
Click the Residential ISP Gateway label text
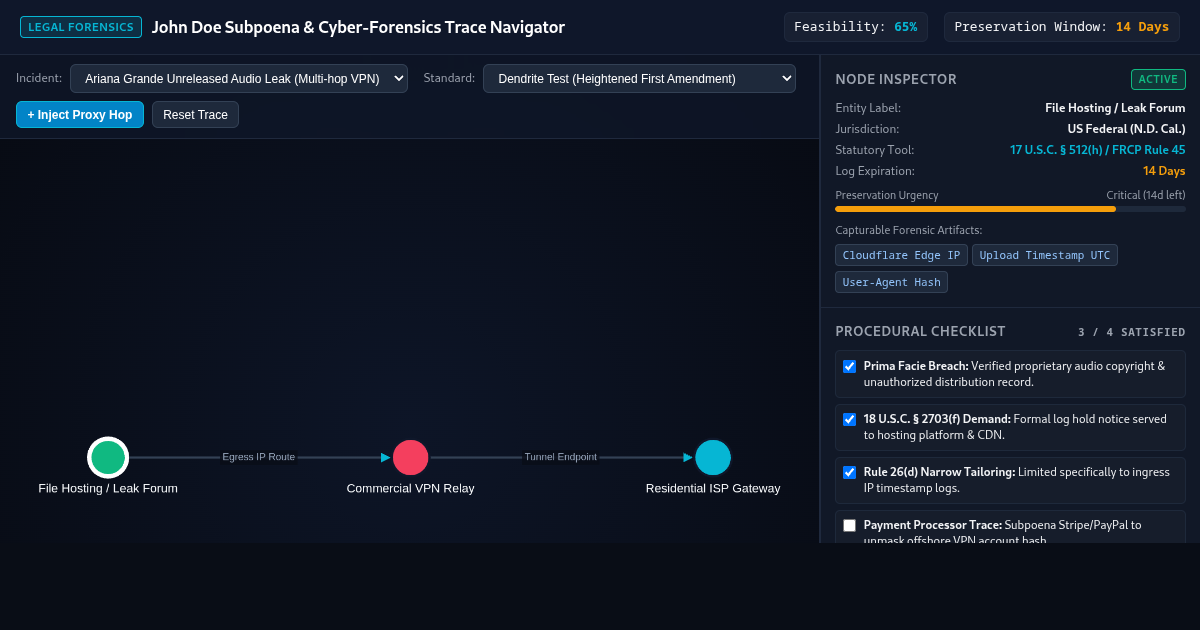(713, 488)
